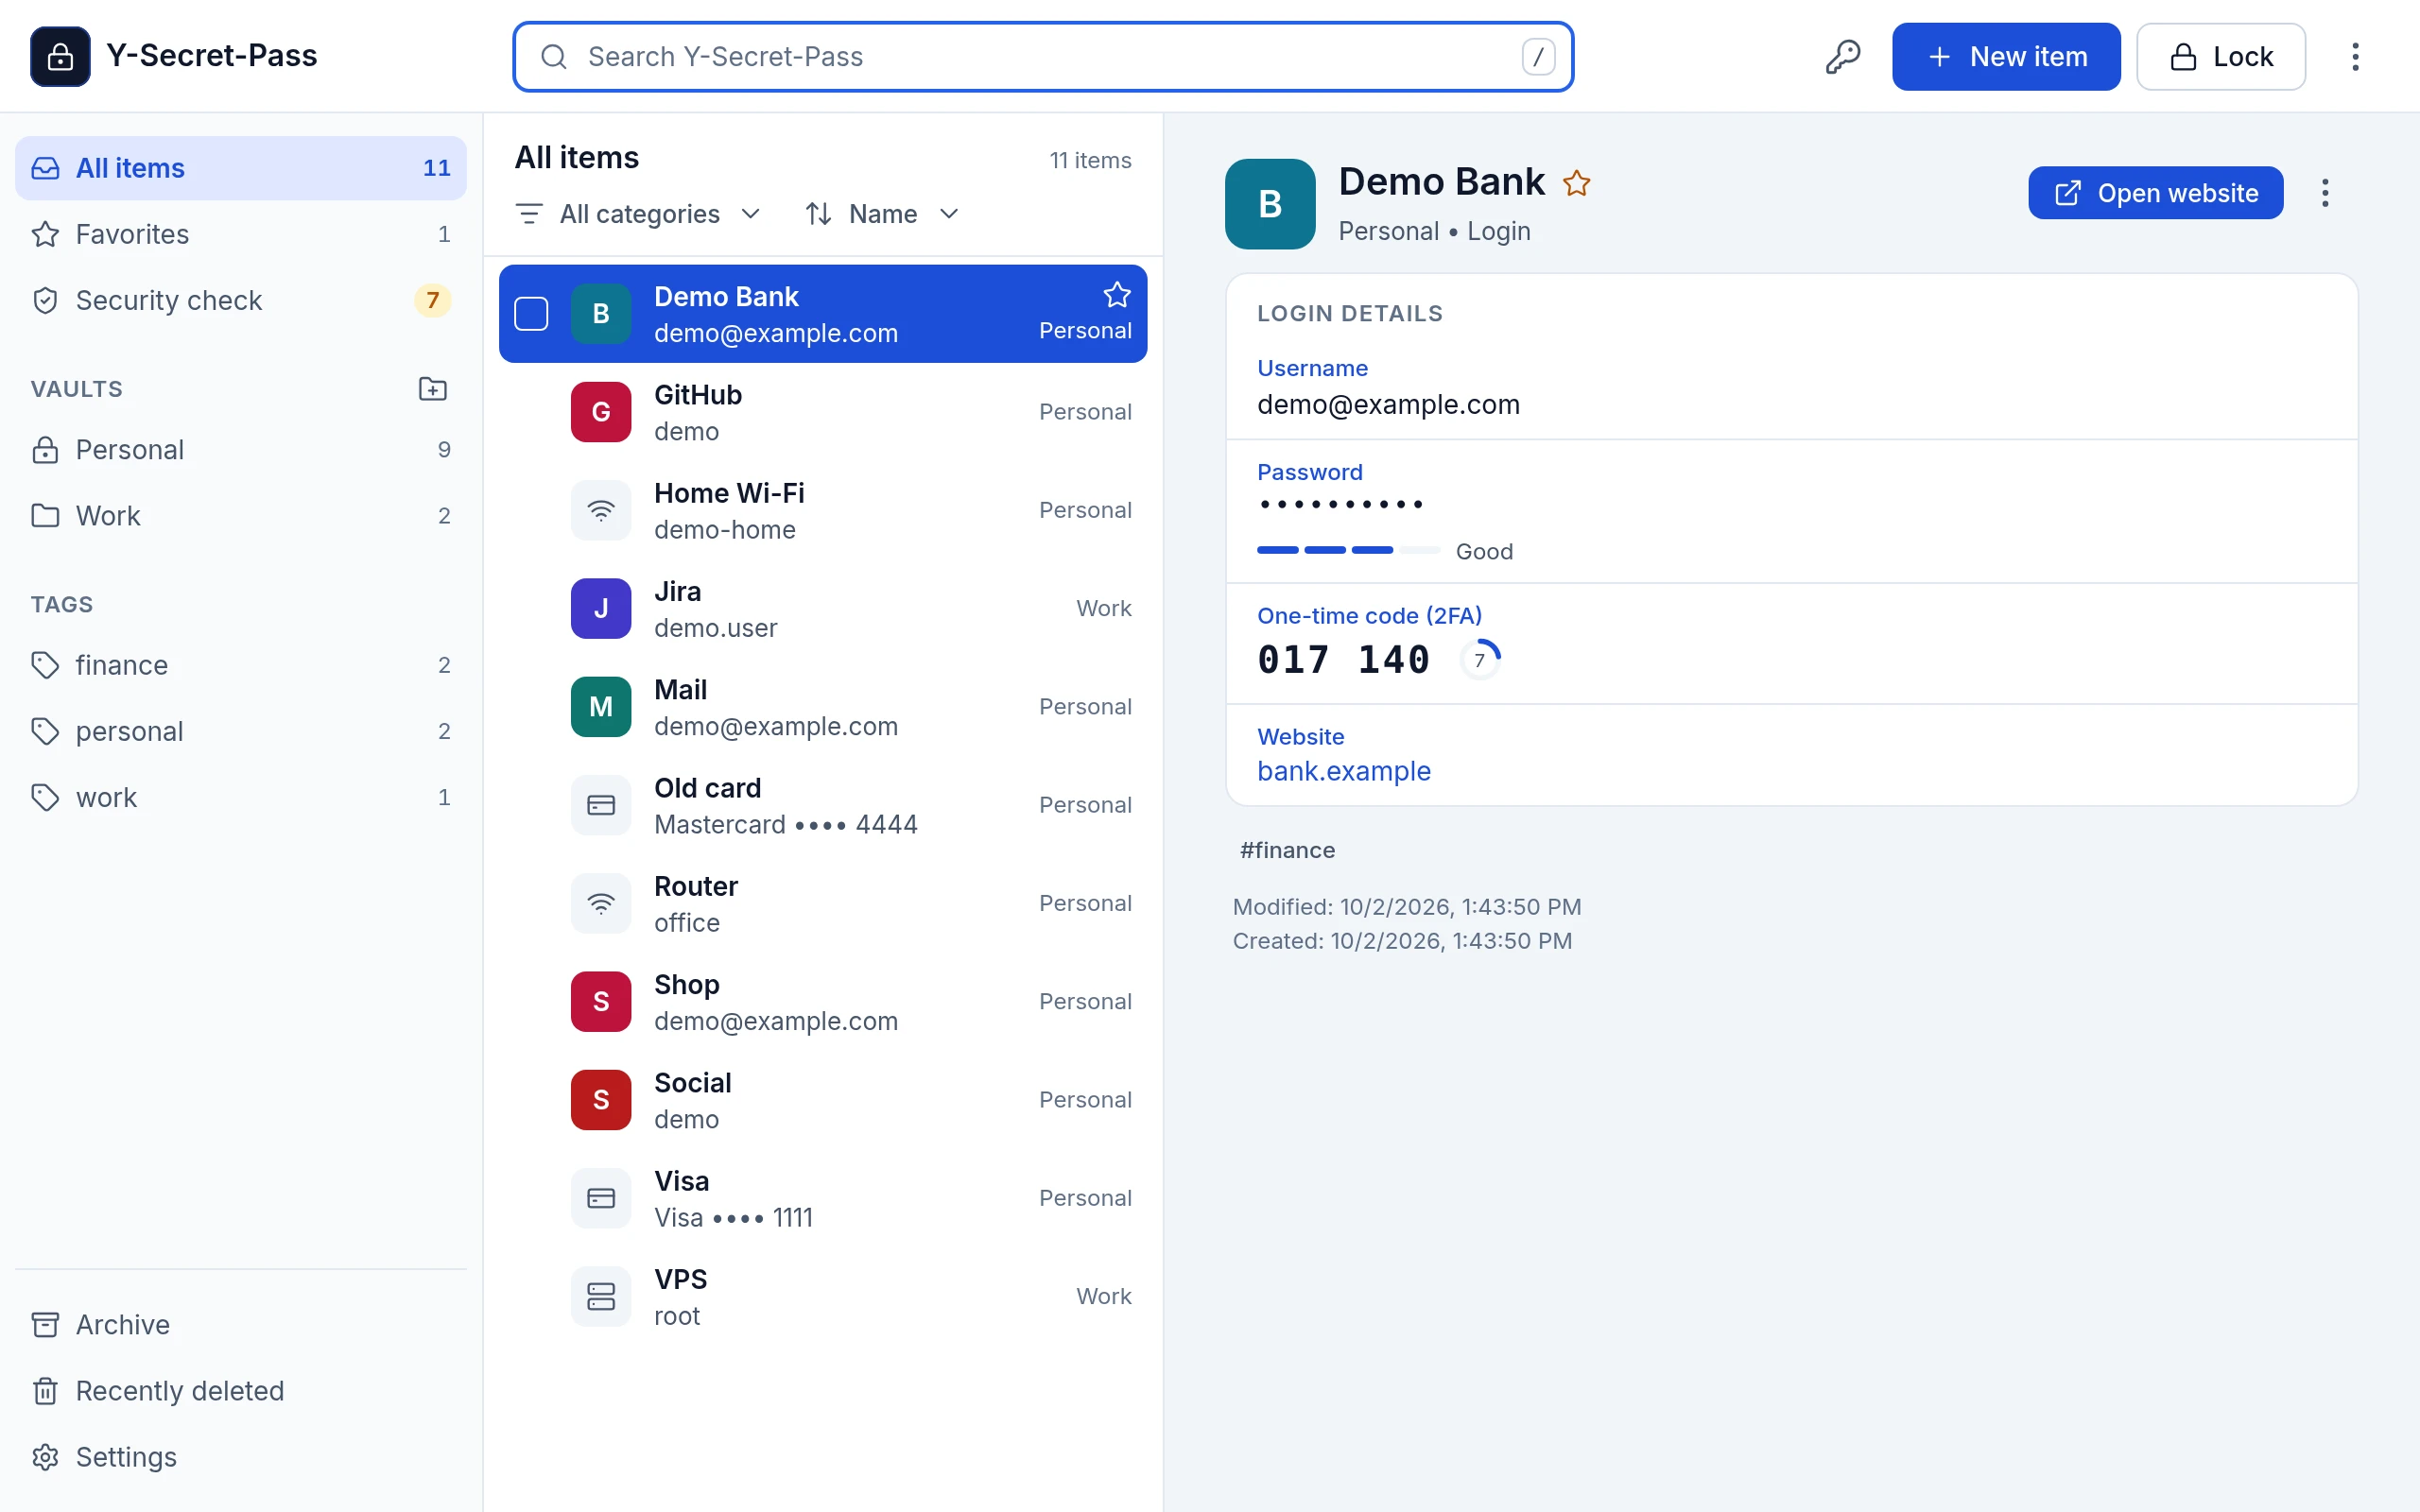Image resolution: width=2420 pixels, height=1512 pixels.
Task: Click the masked Password dots field
Action: [1341, 504]
